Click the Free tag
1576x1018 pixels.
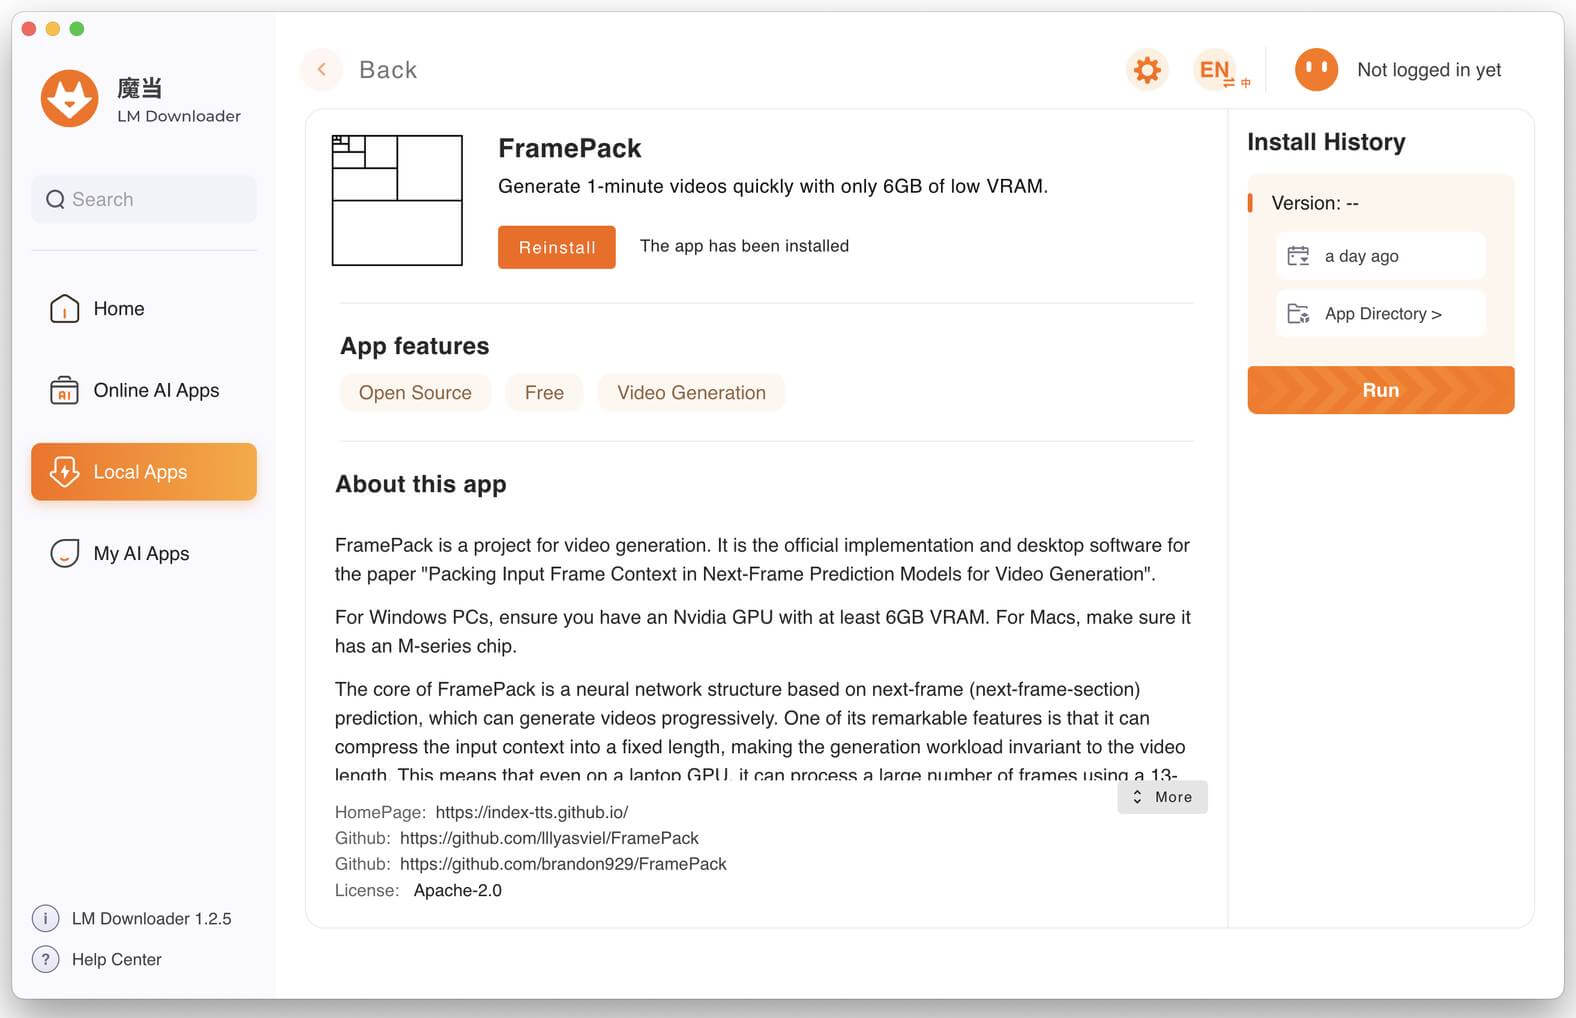coord(544,393)
